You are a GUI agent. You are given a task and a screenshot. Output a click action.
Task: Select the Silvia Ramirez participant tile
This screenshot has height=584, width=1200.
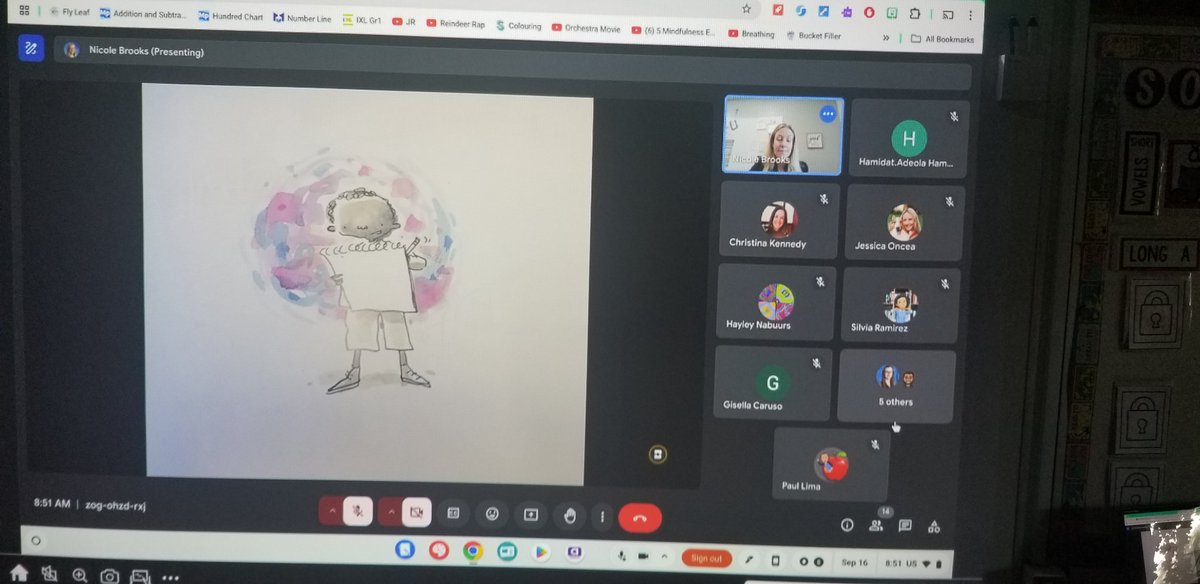[x=901, y=304]
